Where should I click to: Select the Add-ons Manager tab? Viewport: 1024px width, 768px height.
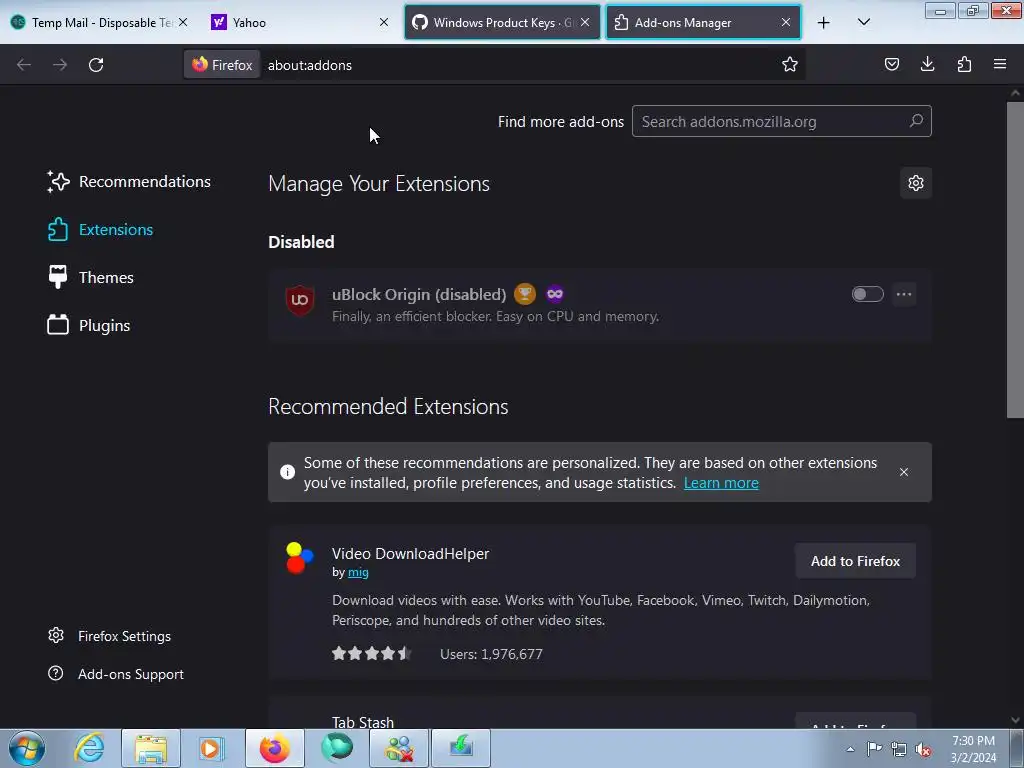703,23
